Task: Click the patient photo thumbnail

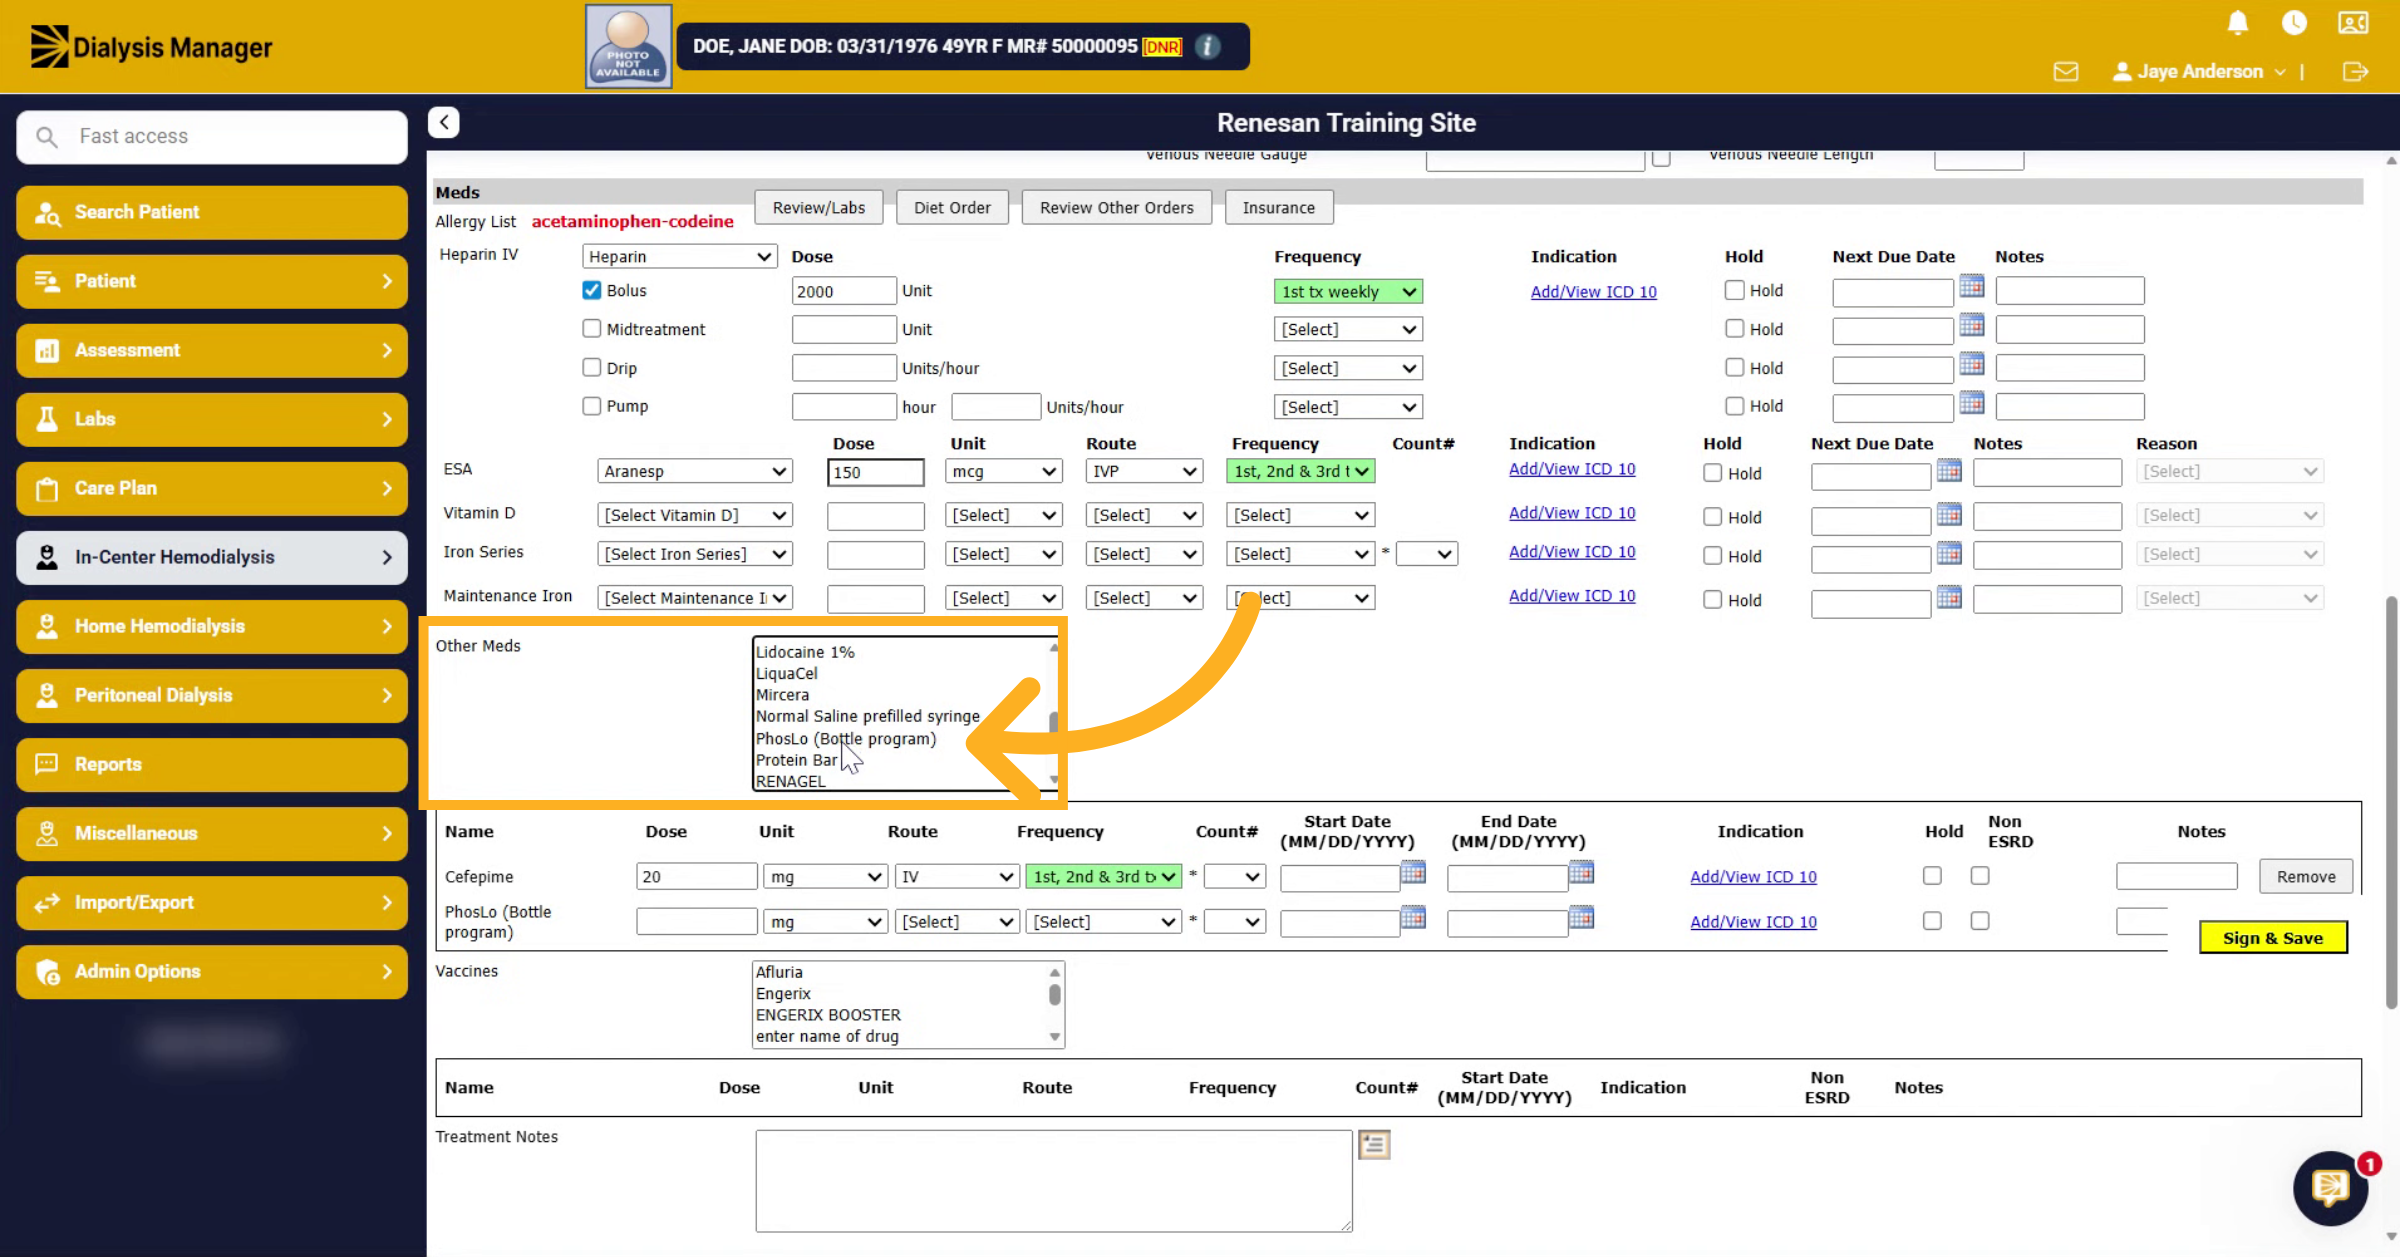Action: [629, 47]
